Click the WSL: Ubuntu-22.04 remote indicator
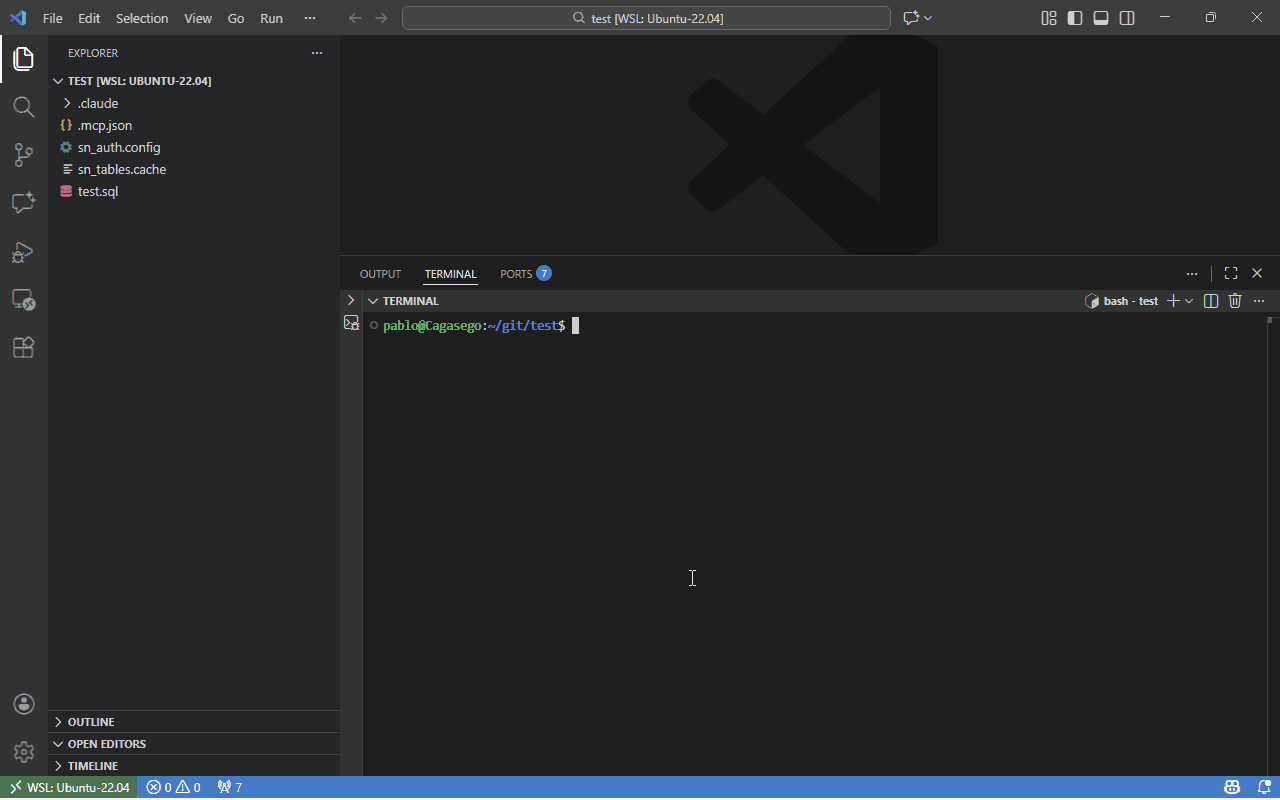 click(69, 788)
